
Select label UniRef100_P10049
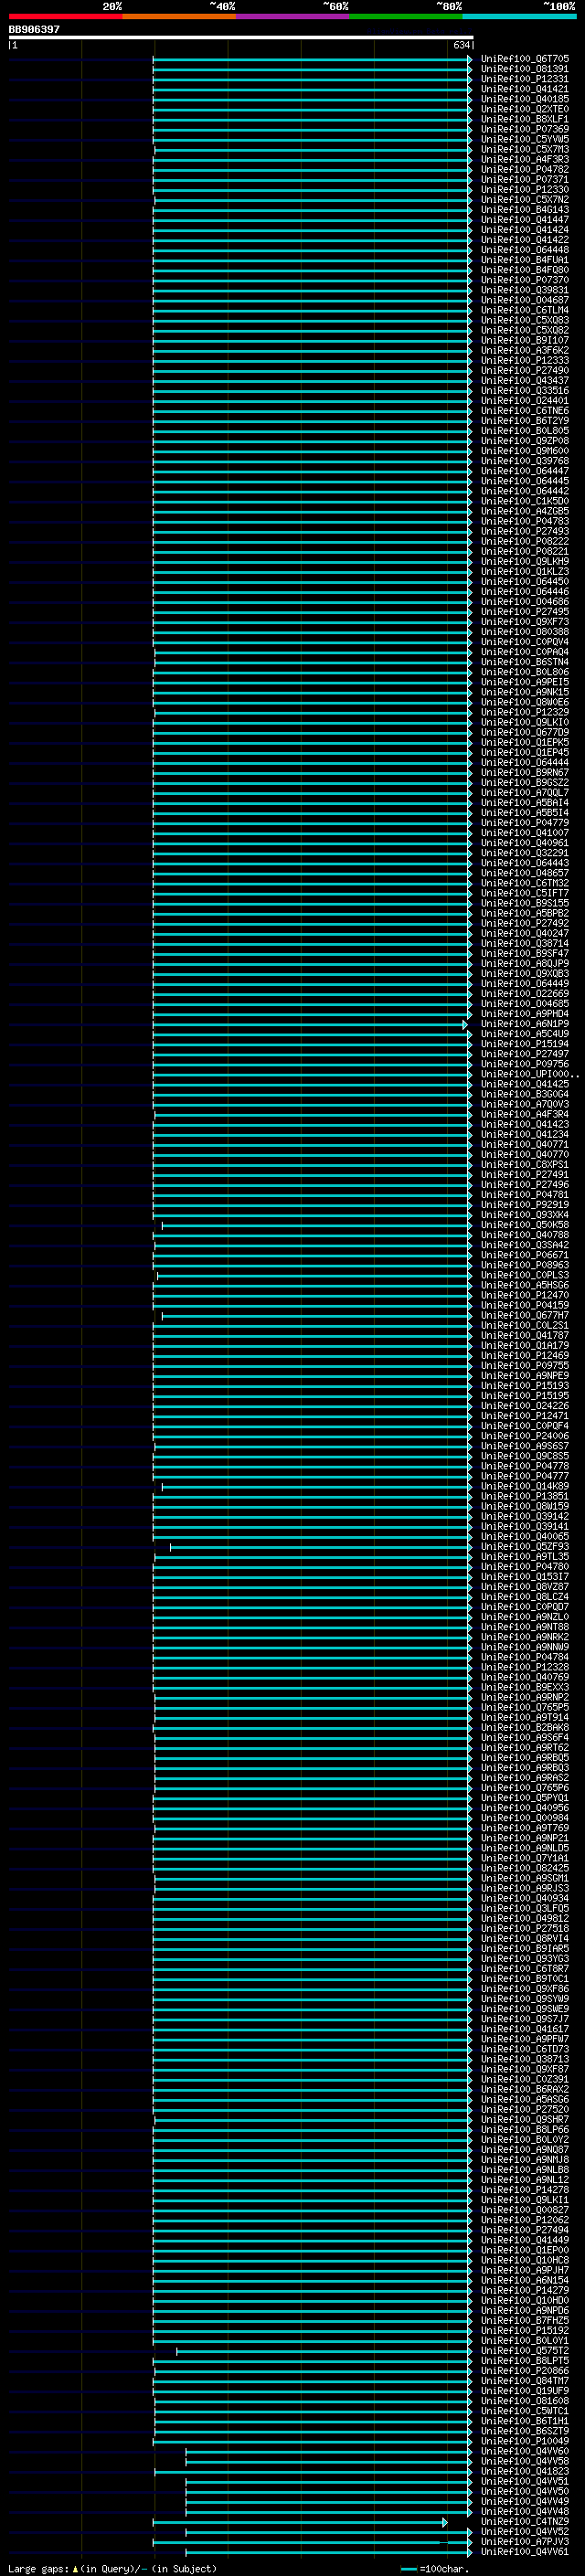[524, 2441]
